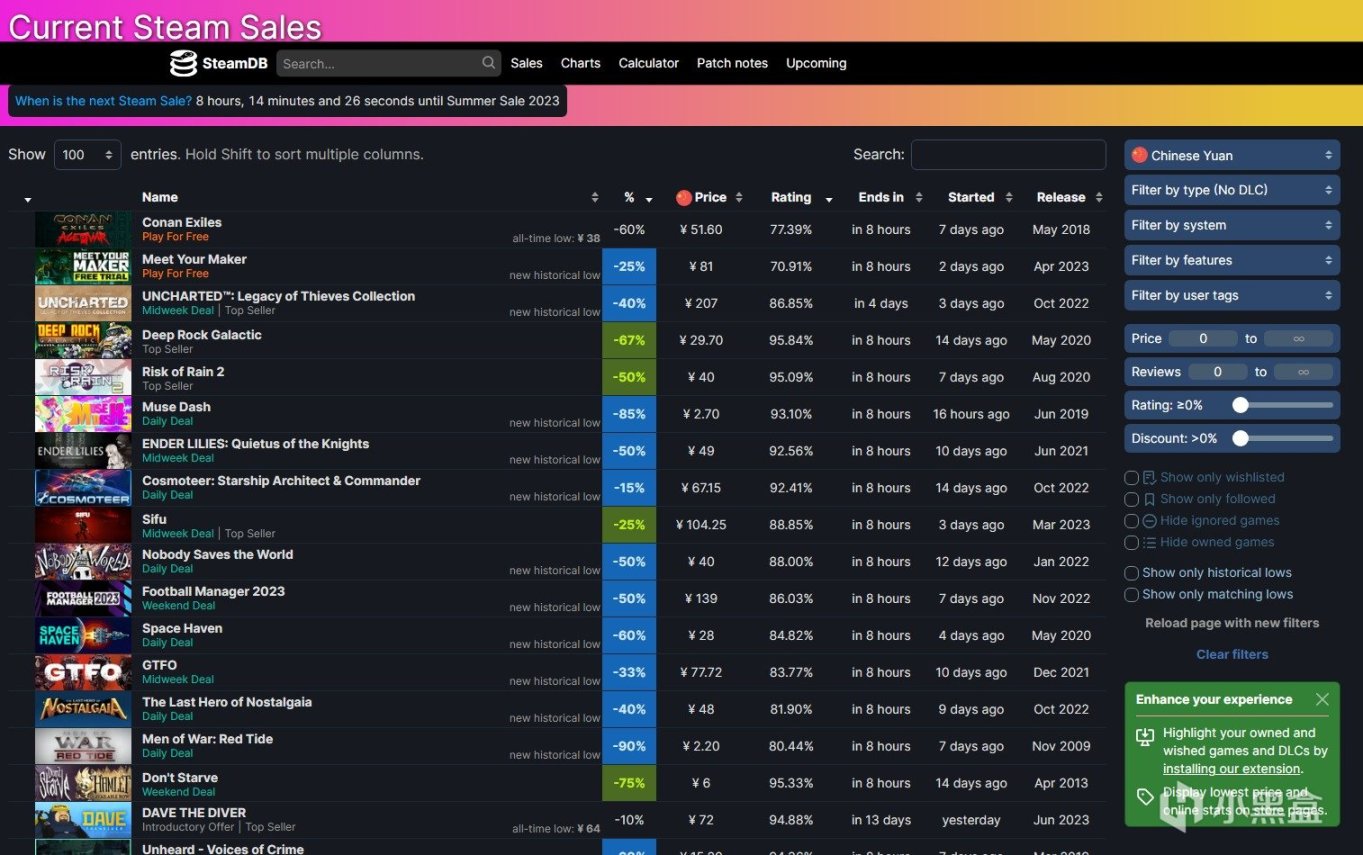Click the Reviews minimum value field
This screenshot has height=855, width=1363.
1217,372
